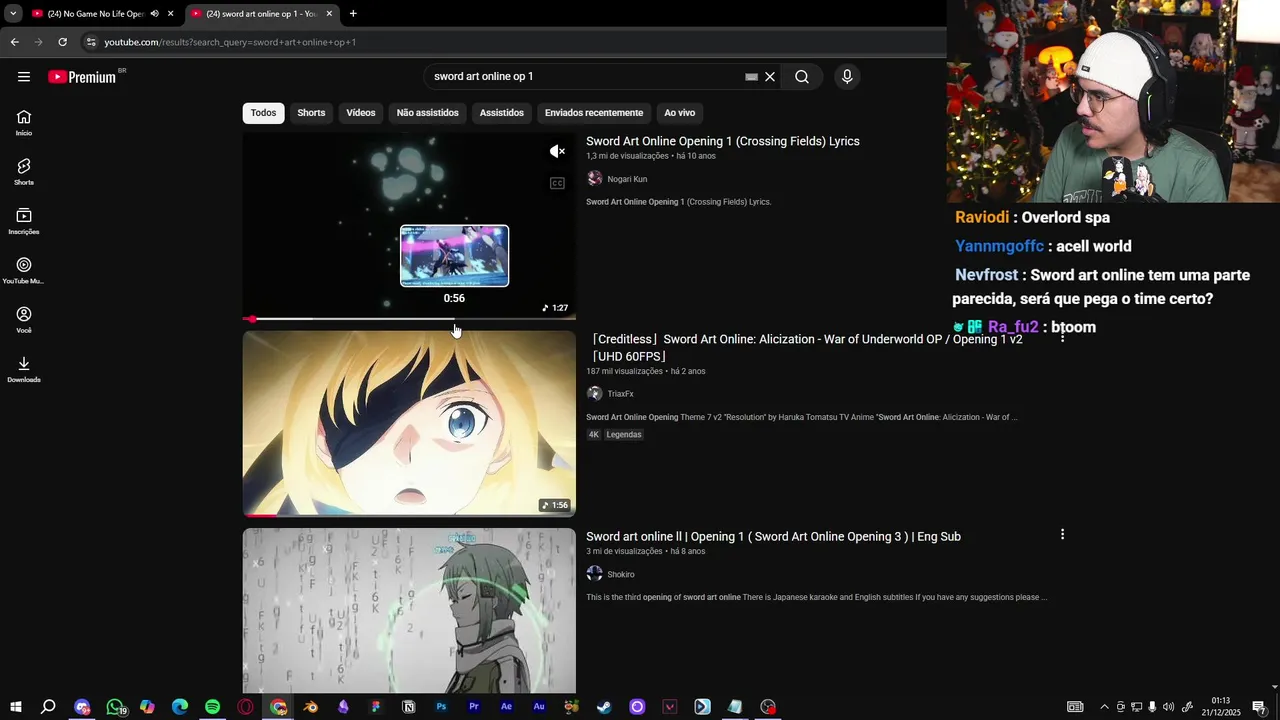Screen dimensions: 1280x720
Task: Open Blender from the taskbar
Action: (311, 707)
